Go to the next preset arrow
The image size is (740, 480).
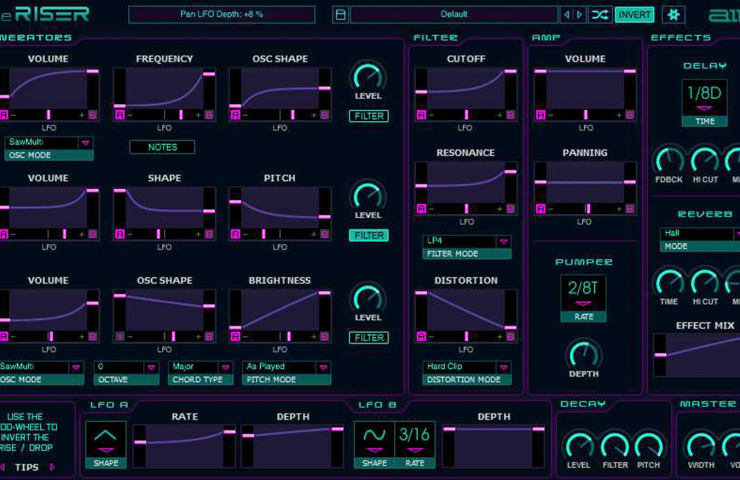580,15
